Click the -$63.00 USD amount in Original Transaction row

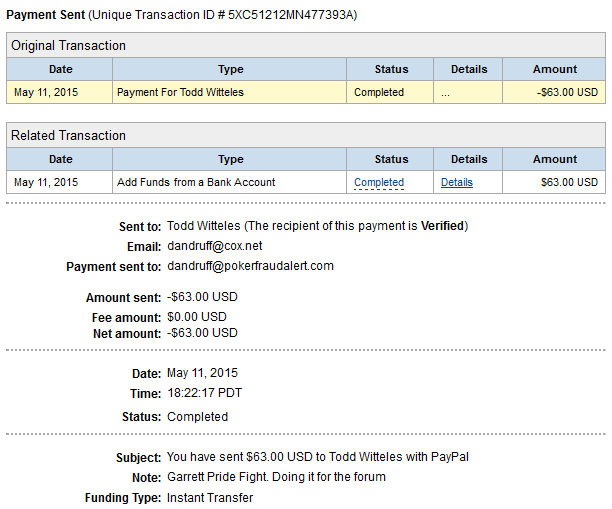567,92
